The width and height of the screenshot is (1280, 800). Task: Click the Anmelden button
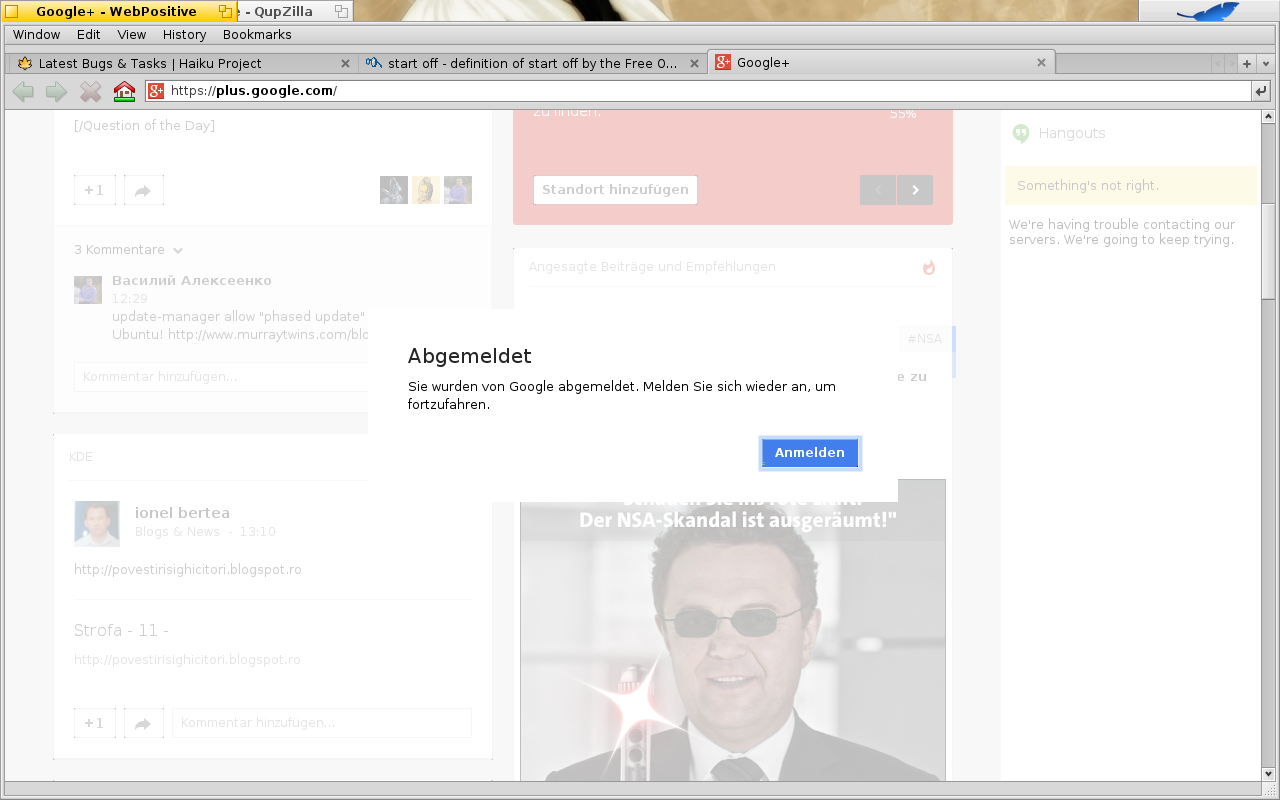point(809,453)
